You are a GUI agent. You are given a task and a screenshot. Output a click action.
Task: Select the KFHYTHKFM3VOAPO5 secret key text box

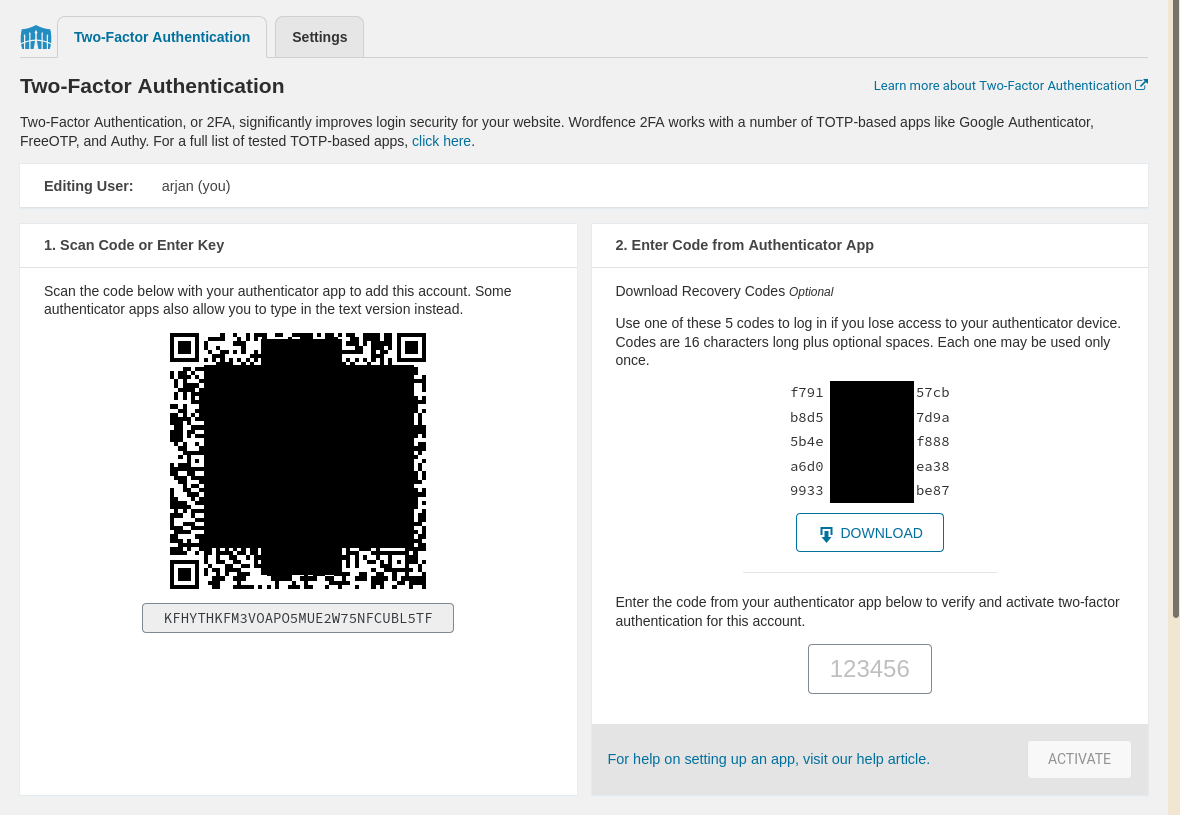pos(298,618)
